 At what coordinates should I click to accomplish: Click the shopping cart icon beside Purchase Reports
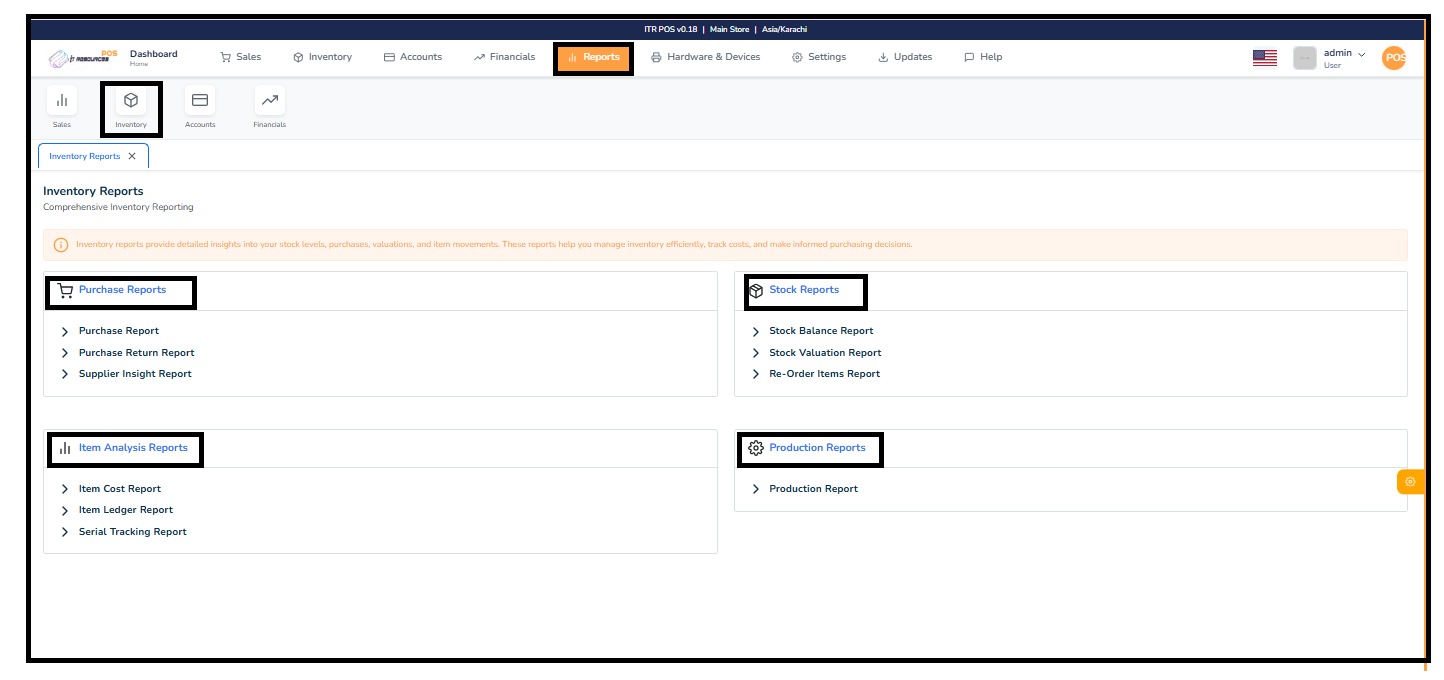[65, 289]
